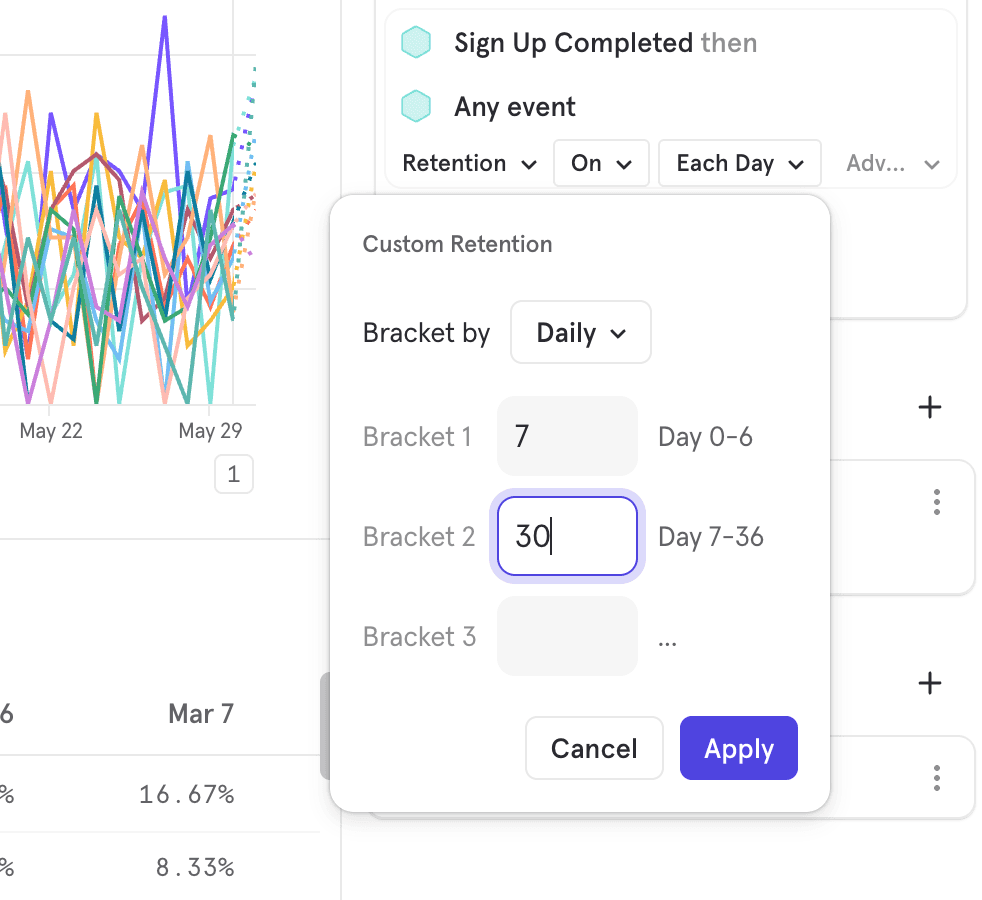The width and height of the screenshot is (982, 900).
Task: Click the Mar 7 column header
Action: click(201, 714)
